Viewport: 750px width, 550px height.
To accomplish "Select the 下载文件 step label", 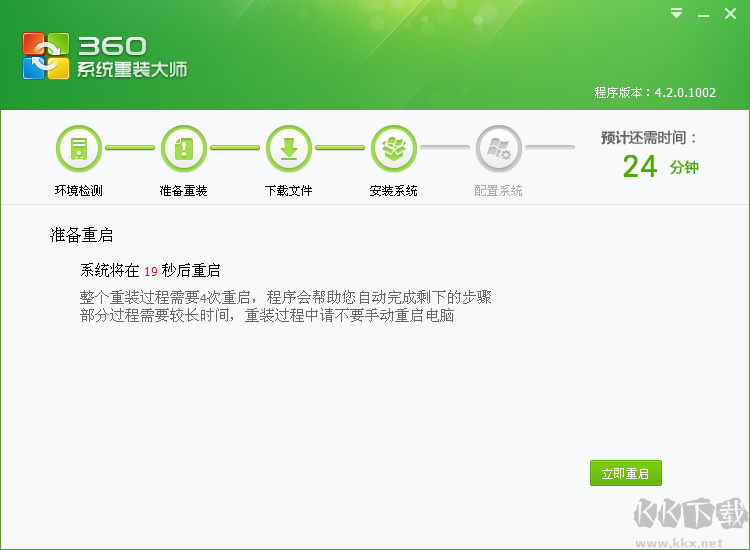I will pyautogui.click(x=289, y=191).
